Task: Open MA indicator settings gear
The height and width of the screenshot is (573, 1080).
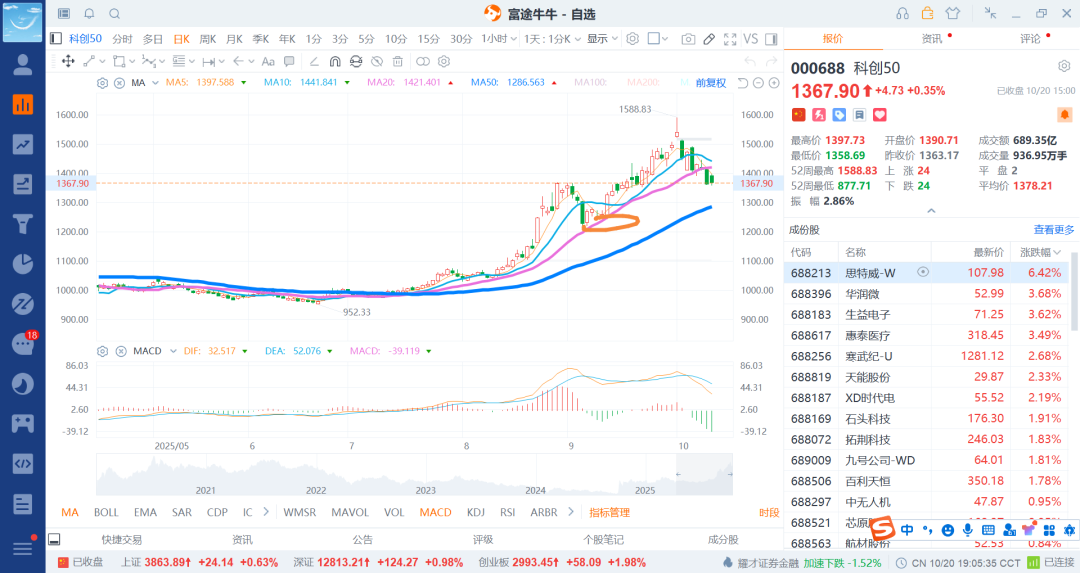Action: [102, 83]
